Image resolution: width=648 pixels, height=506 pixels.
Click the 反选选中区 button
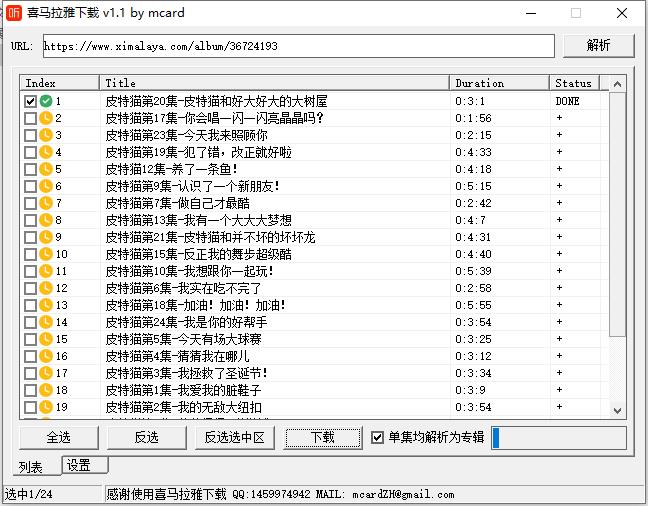pos(234,437)
